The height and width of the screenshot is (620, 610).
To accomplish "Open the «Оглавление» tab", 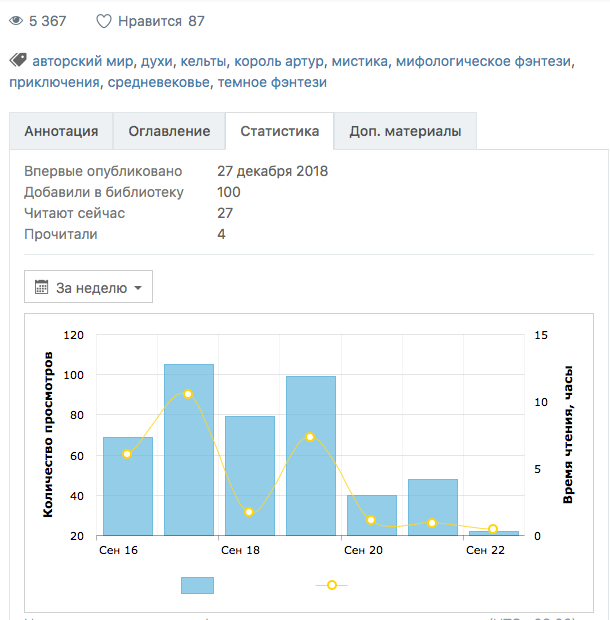I will click(x=169, y=131).
